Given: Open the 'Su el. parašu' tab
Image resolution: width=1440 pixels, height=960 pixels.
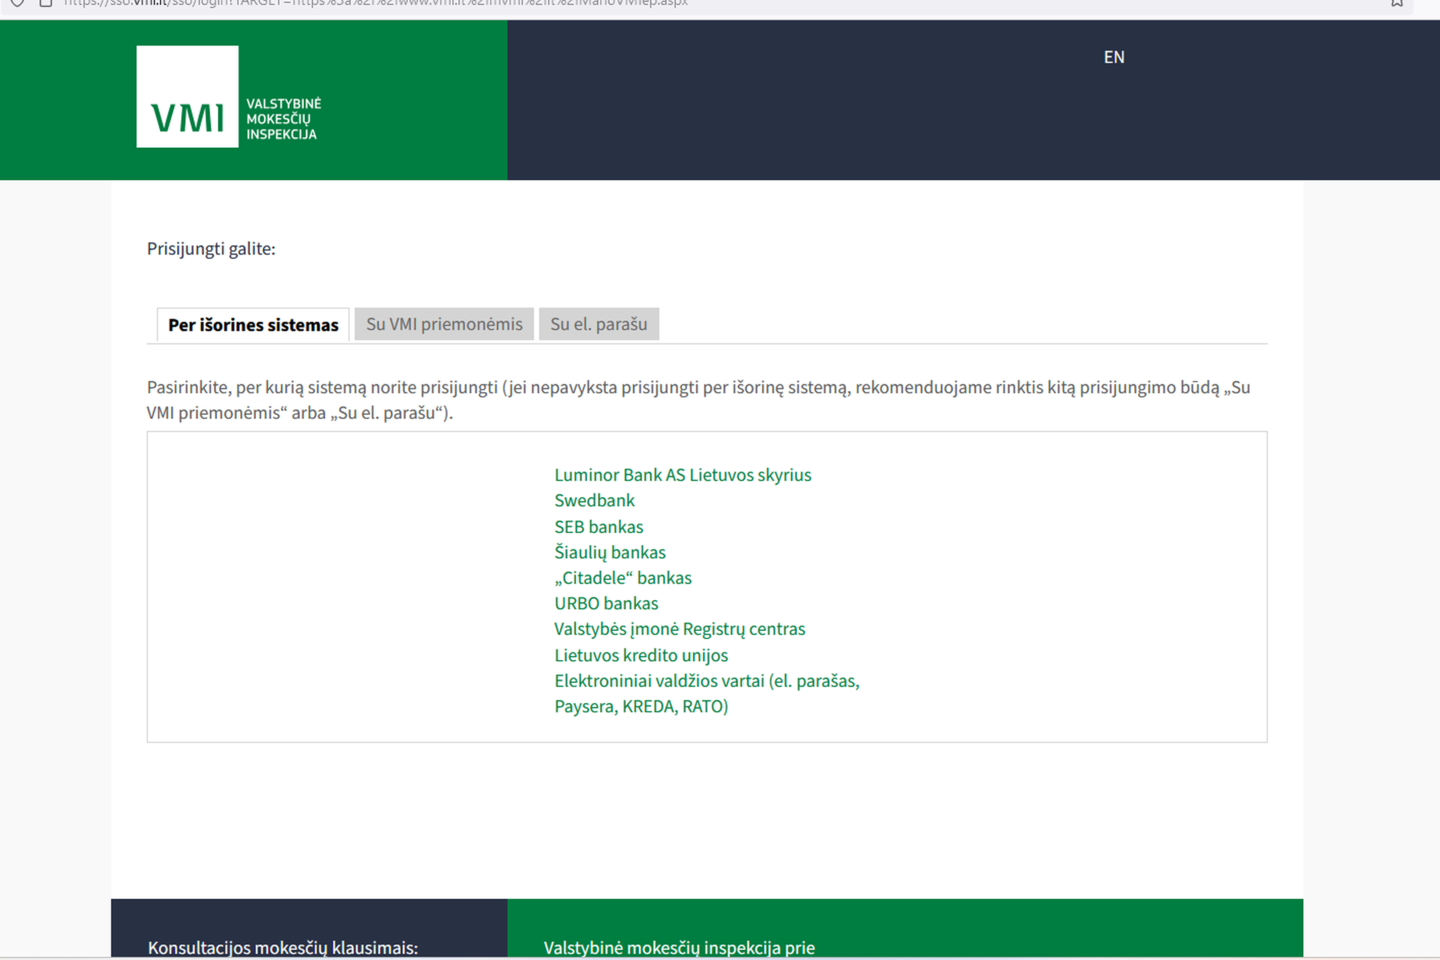Looking at the screenshot, I should (598, 324).
